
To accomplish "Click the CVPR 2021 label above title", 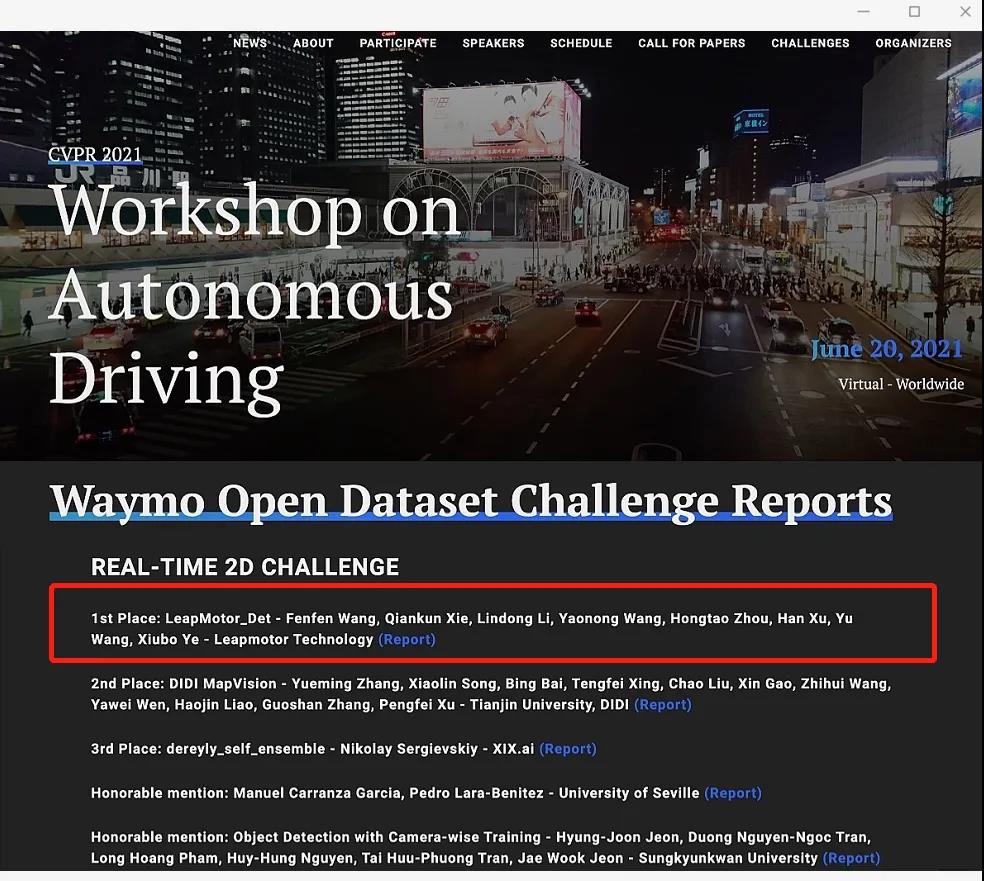I will (95, 155).
